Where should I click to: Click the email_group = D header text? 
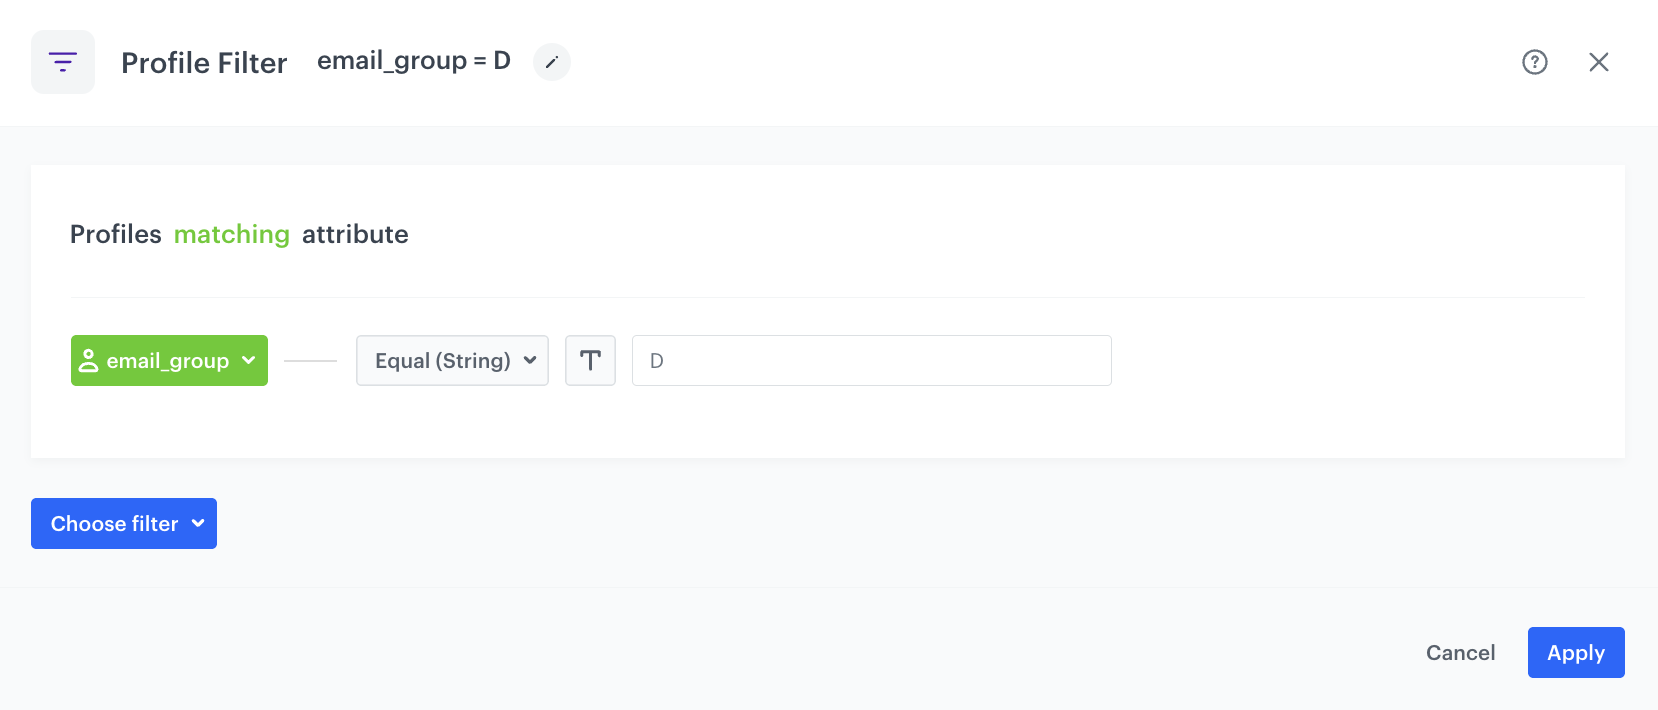(x=413, y=61)
